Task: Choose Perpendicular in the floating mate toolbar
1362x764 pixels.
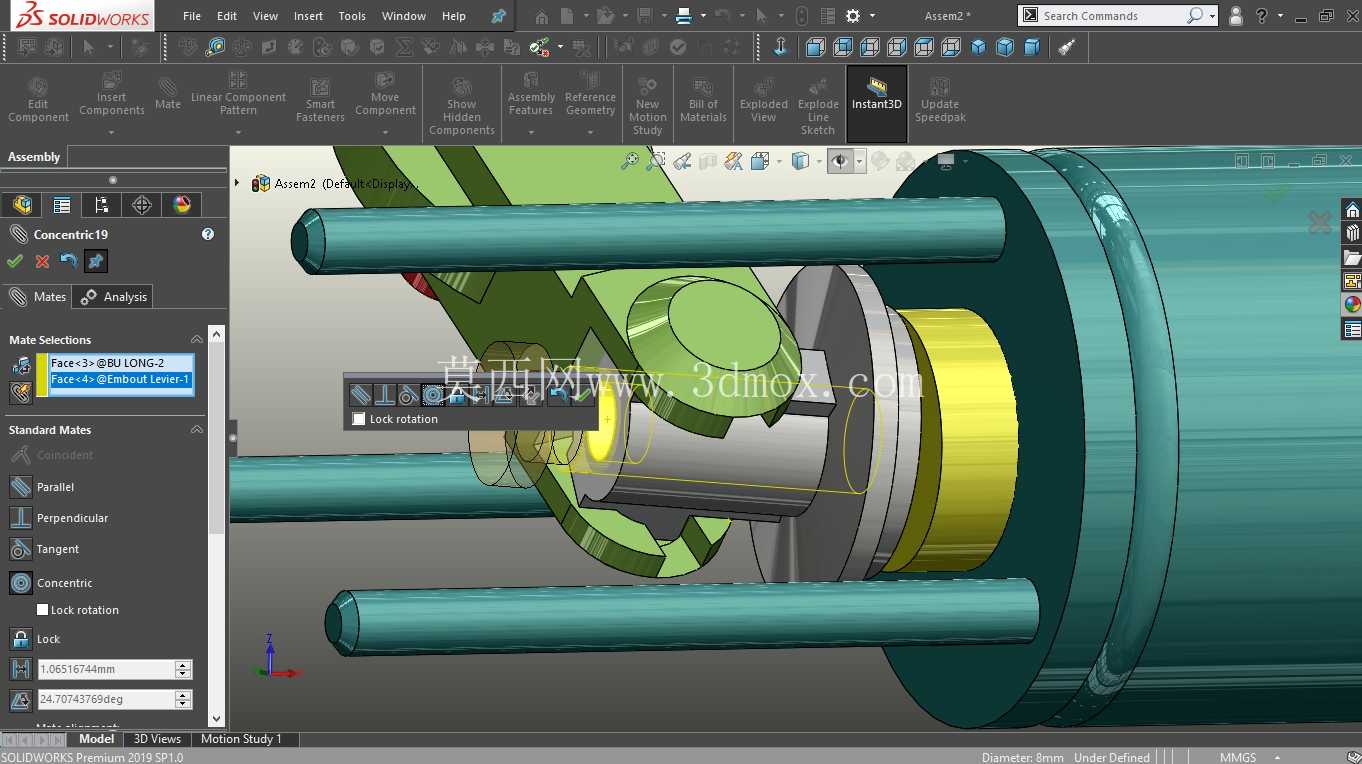Action: [x=385, y=395]
